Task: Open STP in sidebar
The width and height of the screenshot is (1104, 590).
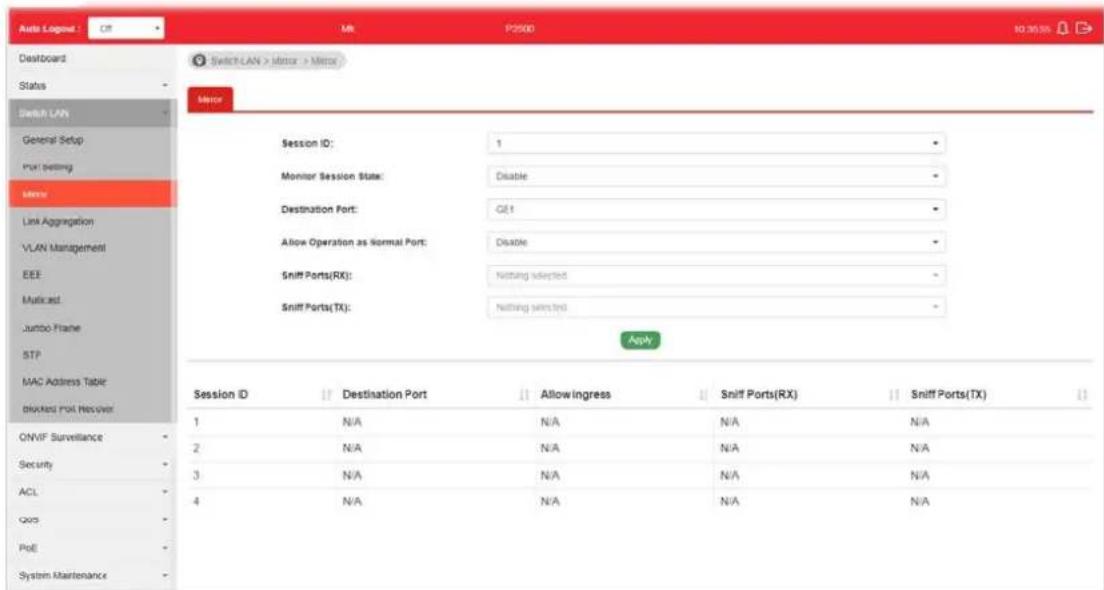Action: pos(92,355)
